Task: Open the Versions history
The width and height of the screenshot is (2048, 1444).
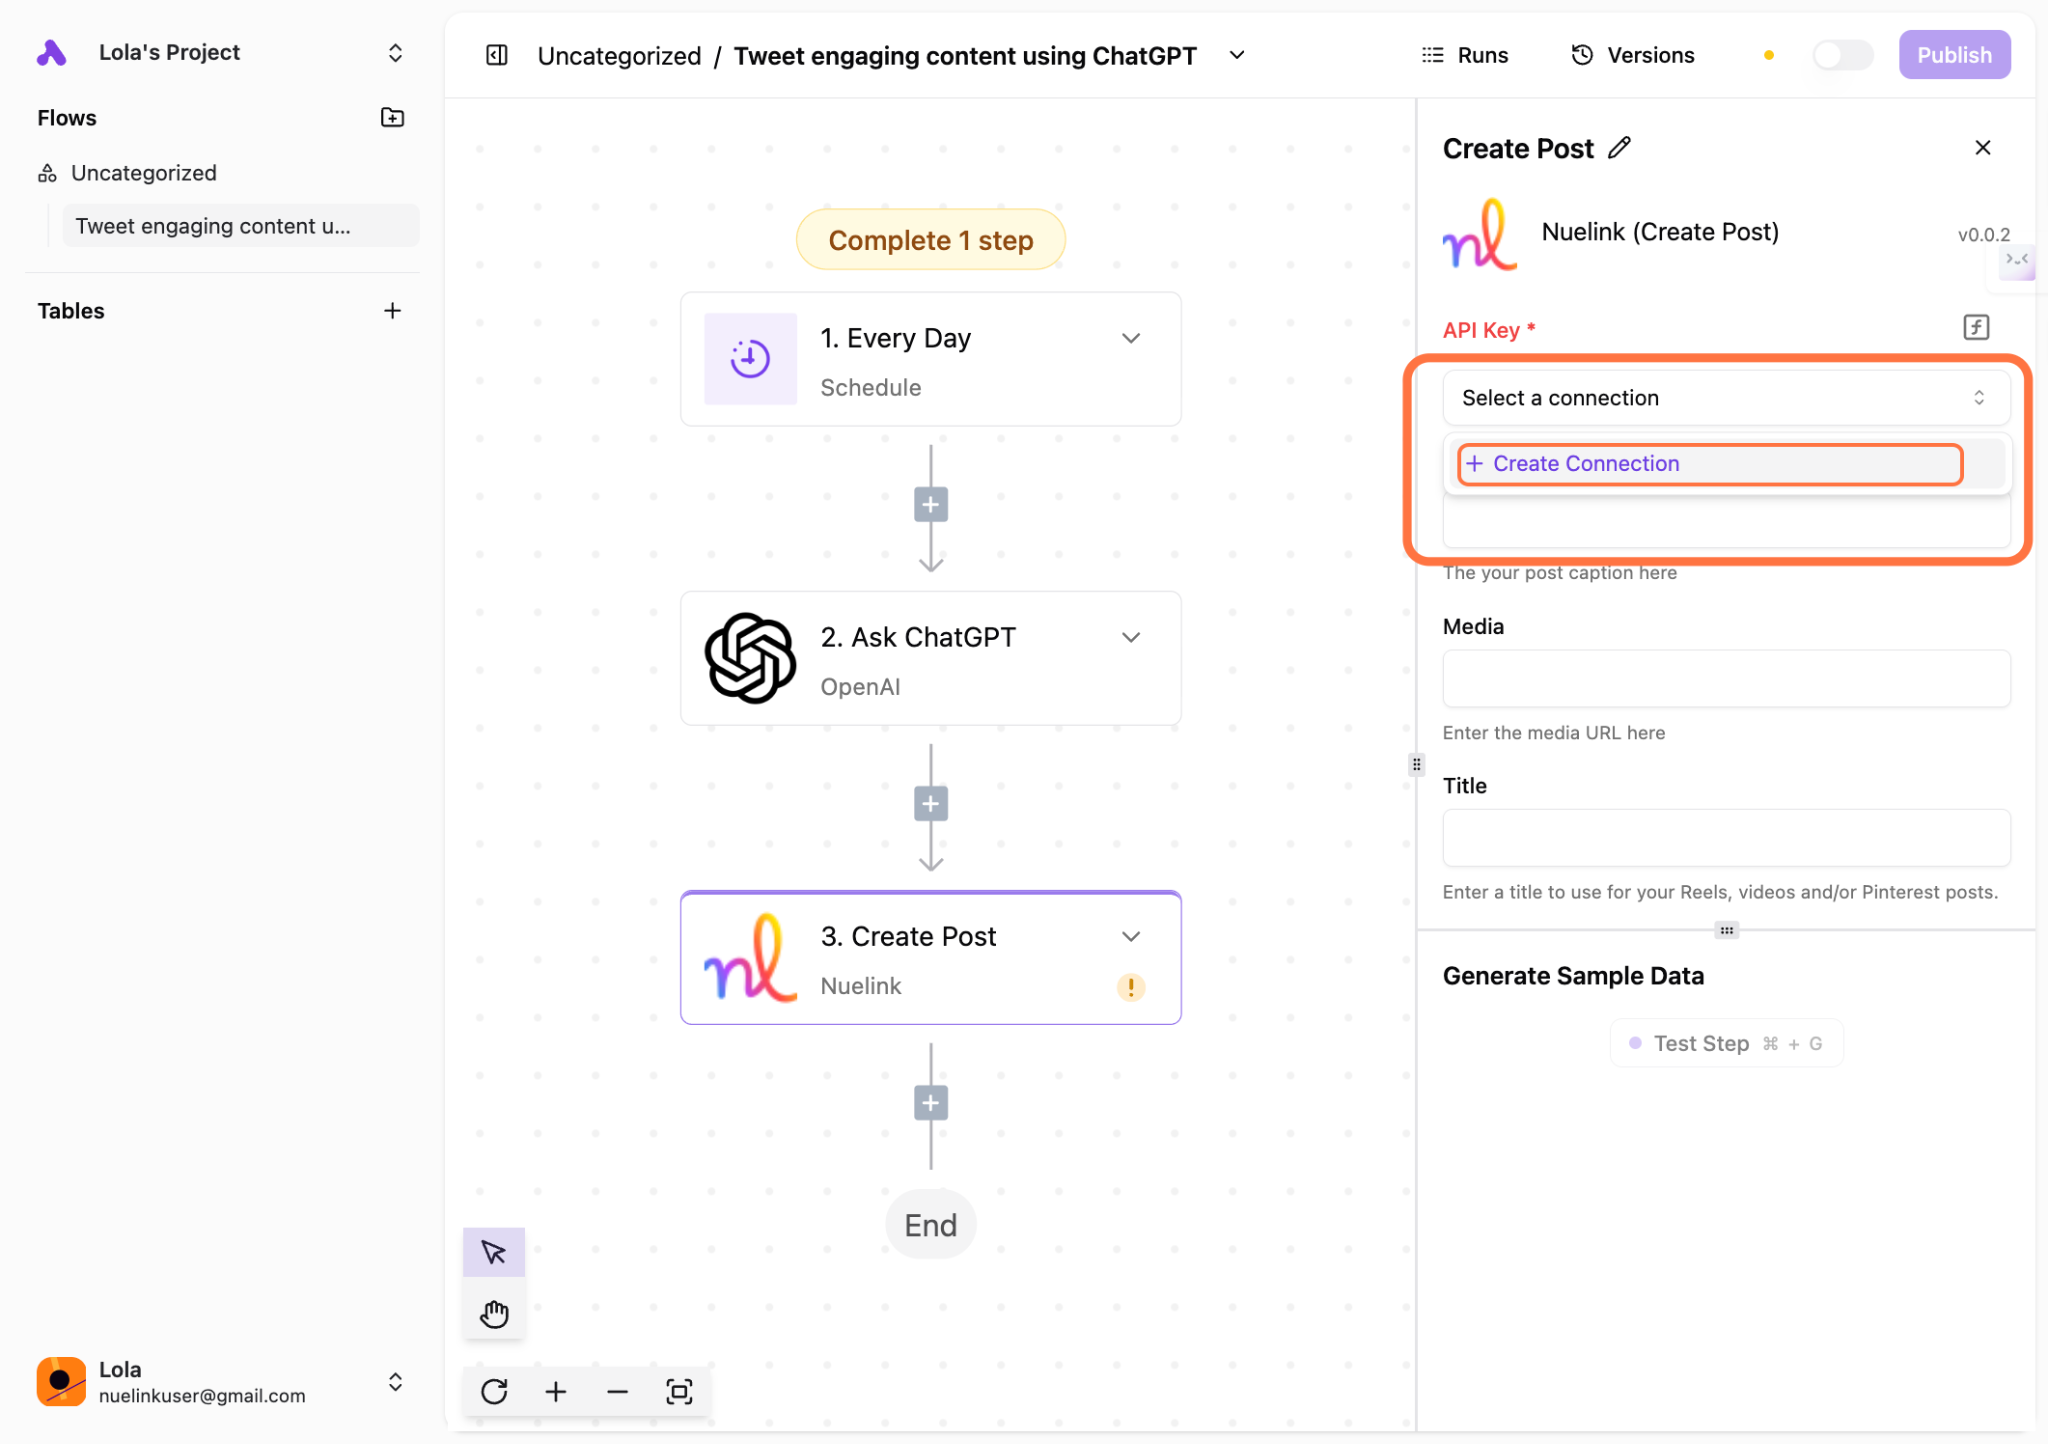Action: coord(1633,55)
